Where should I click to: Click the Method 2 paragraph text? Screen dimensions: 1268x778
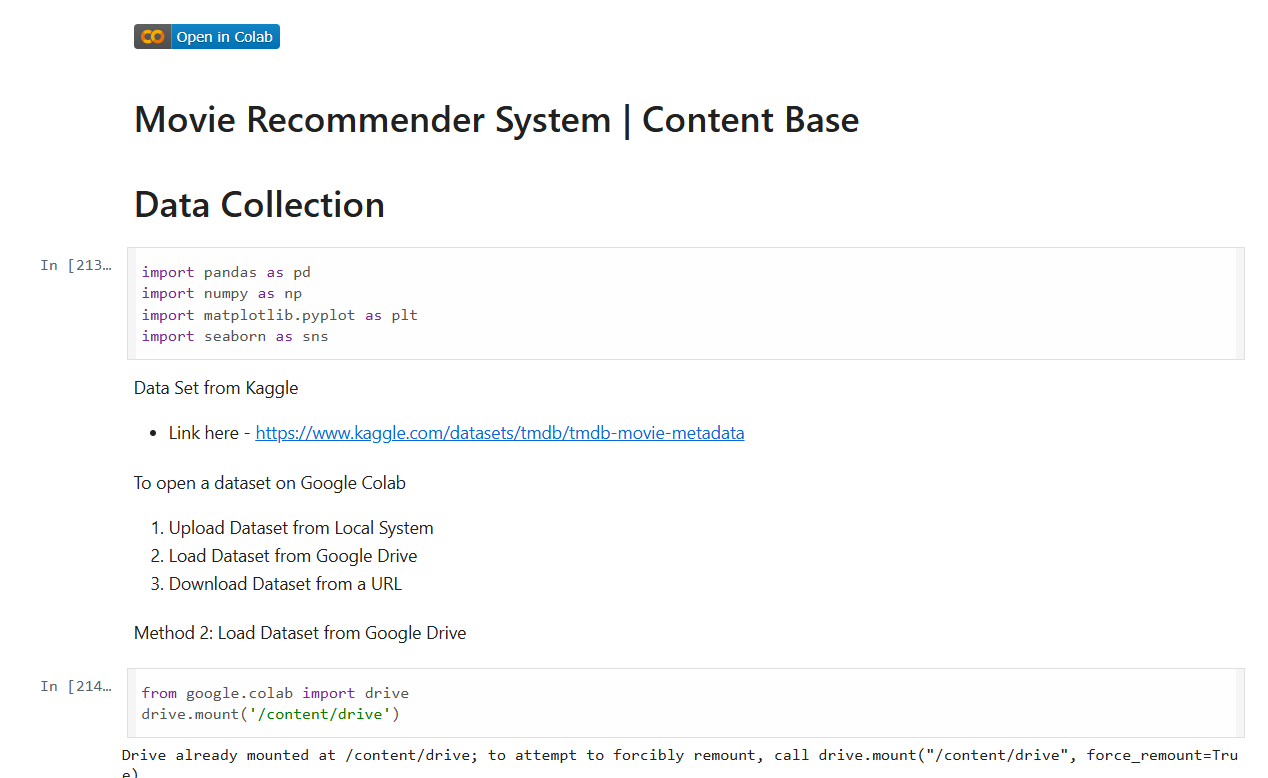300,633
